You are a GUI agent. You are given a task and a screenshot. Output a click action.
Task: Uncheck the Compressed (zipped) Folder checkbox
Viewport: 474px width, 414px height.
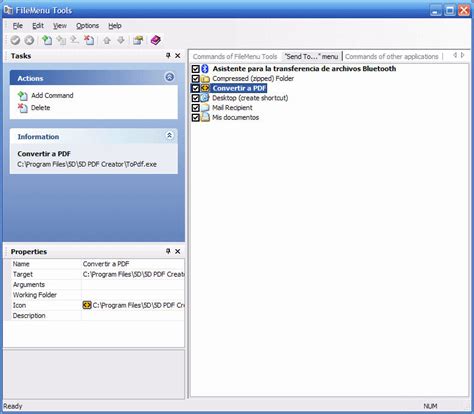click(x=196, y=79)
